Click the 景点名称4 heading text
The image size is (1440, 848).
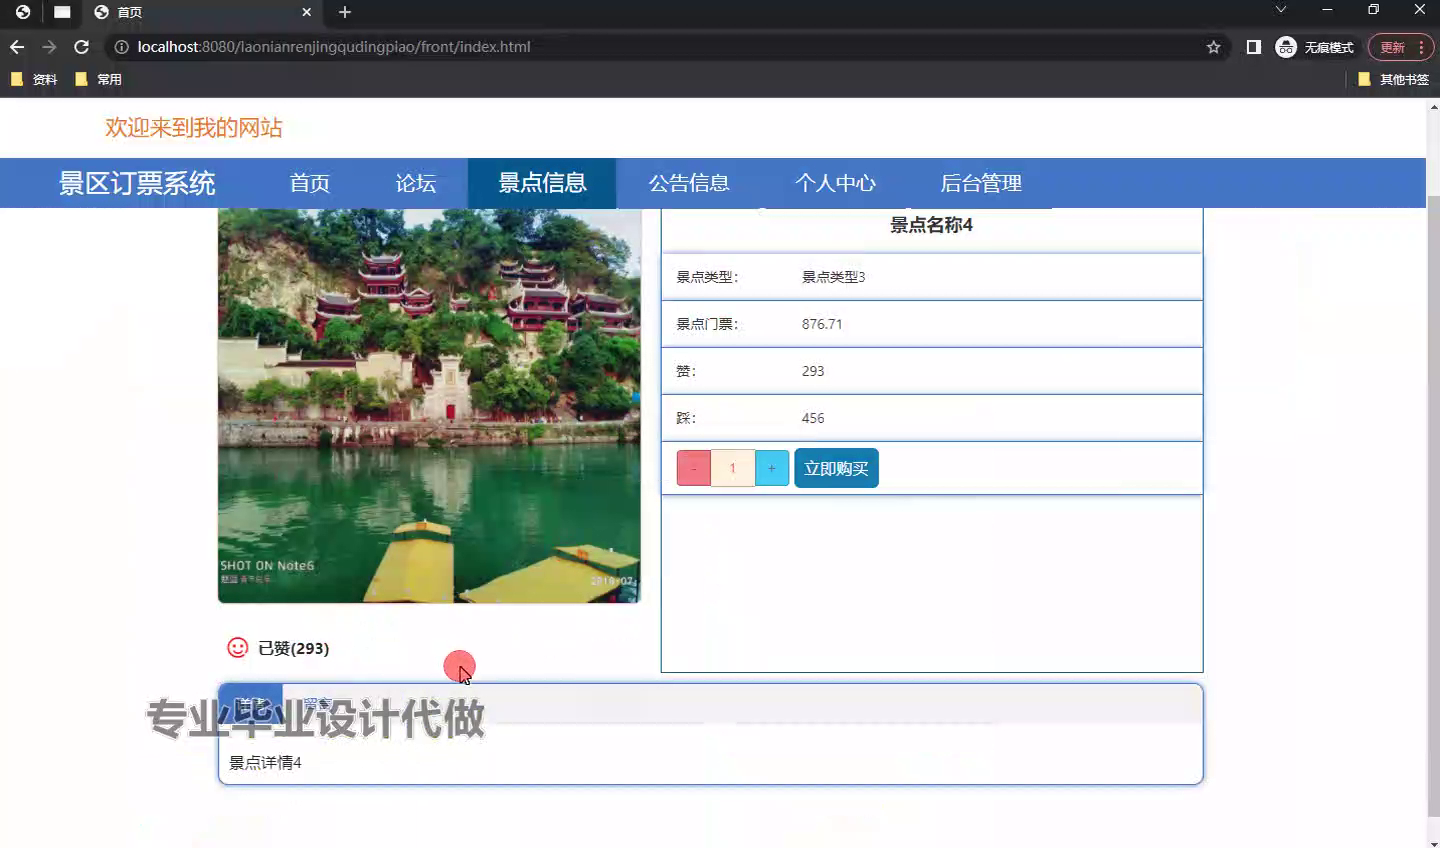coord(931,225)
